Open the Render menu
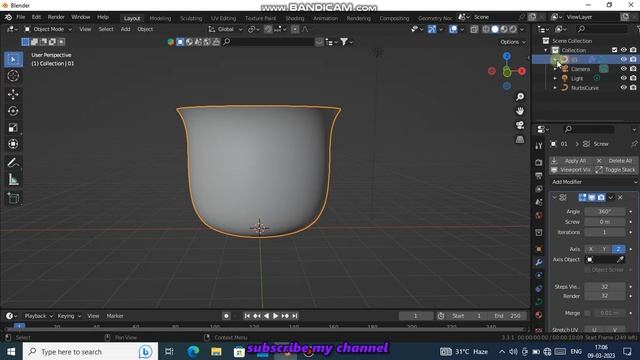This screenshot has width=640, height=360. (x=56, y=17)
